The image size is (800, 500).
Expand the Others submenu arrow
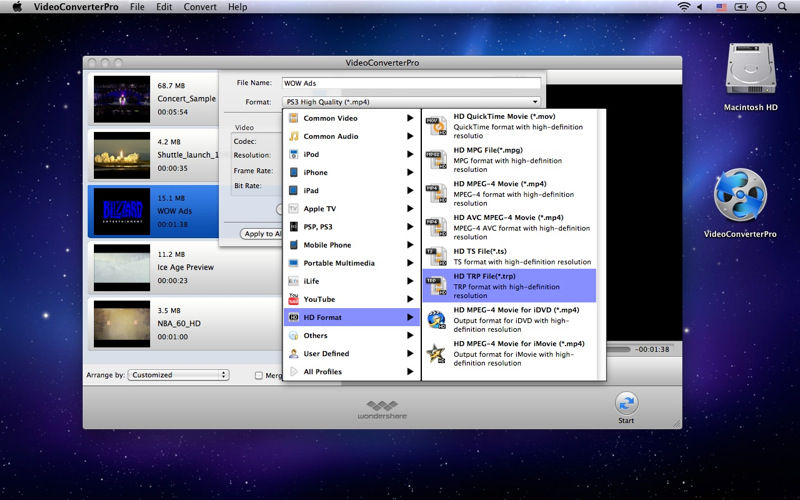410,335
